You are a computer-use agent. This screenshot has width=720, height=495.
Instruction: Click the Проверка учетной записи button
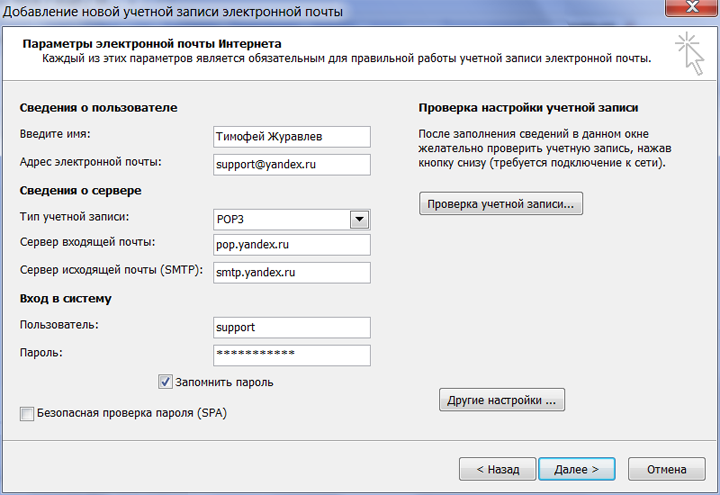(500, 203)
